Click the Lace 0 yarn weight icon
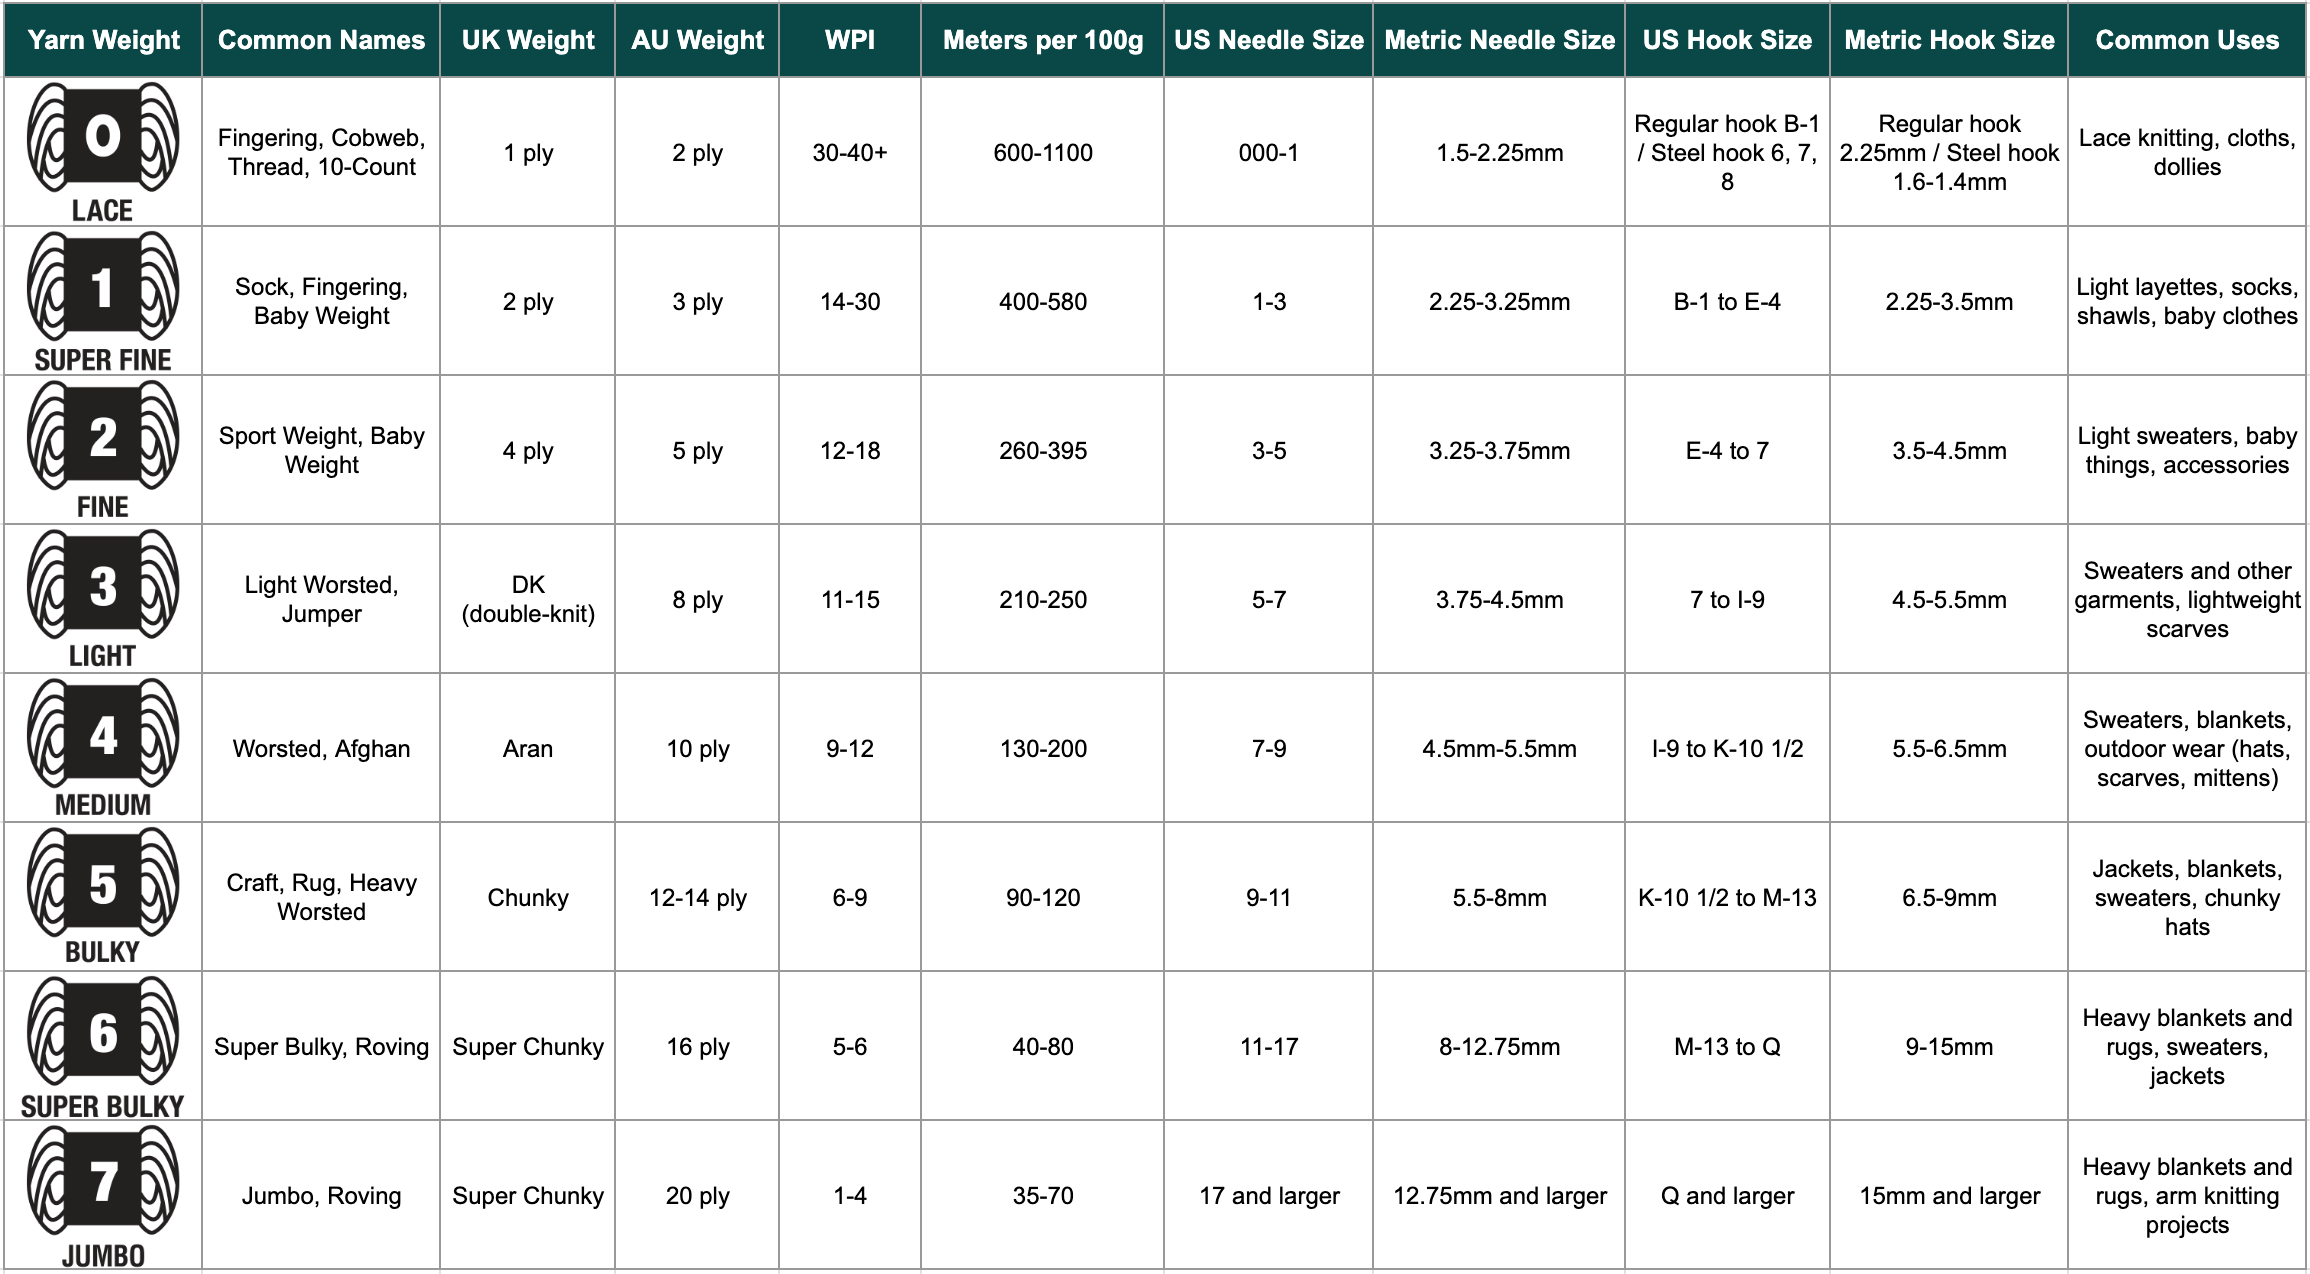Image resolution: width=2310 pixels, height=1274 pixels. coord(103,153)
